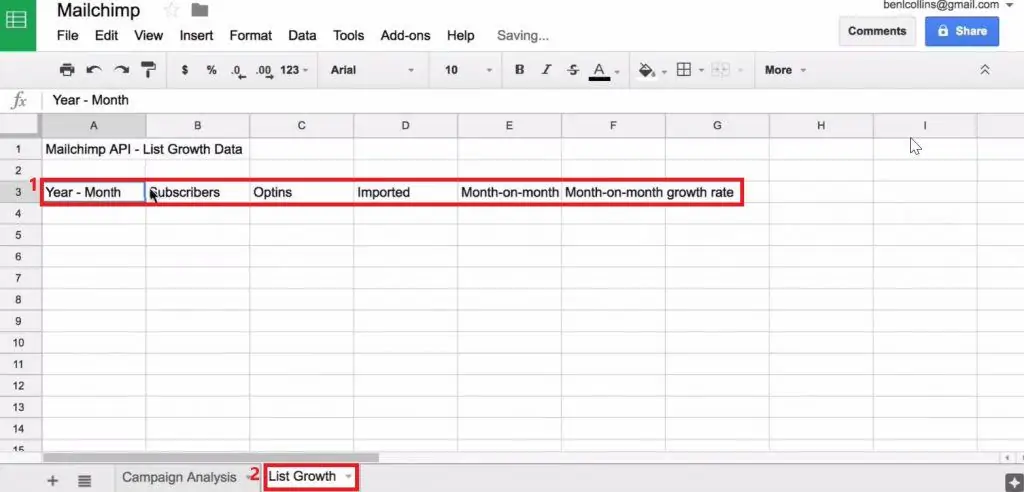Open the List Growth tab dropdown arrow
Image resolution: width=1024 pixels, height=492 pixels.
[x=349, y=477]
